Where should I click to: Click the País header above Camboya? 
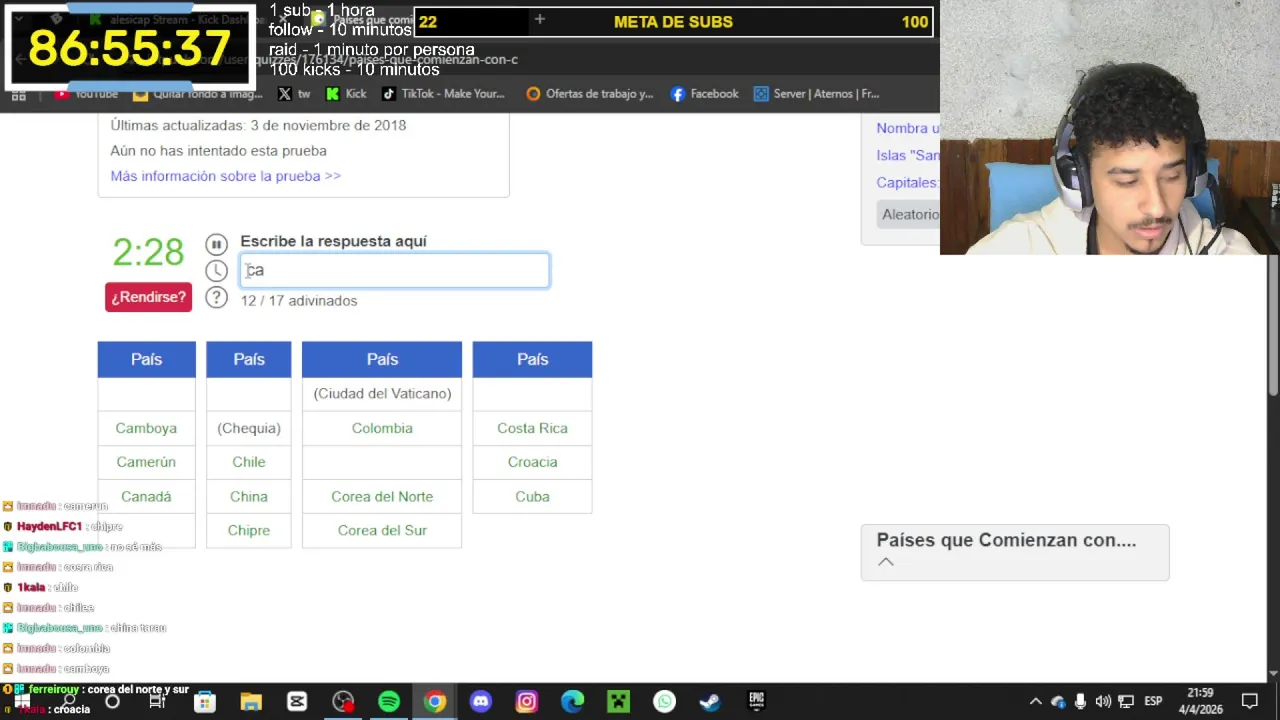(x=146, y=359)
